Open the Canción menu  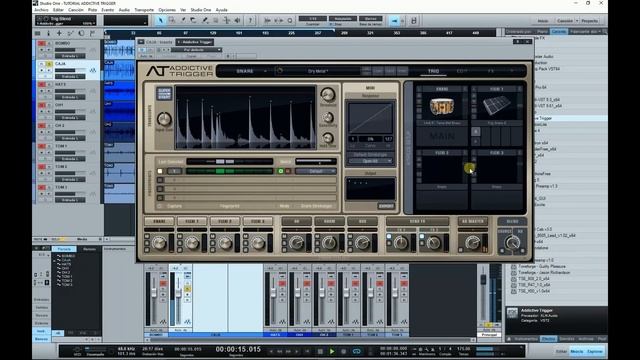[x=76, y=10]
